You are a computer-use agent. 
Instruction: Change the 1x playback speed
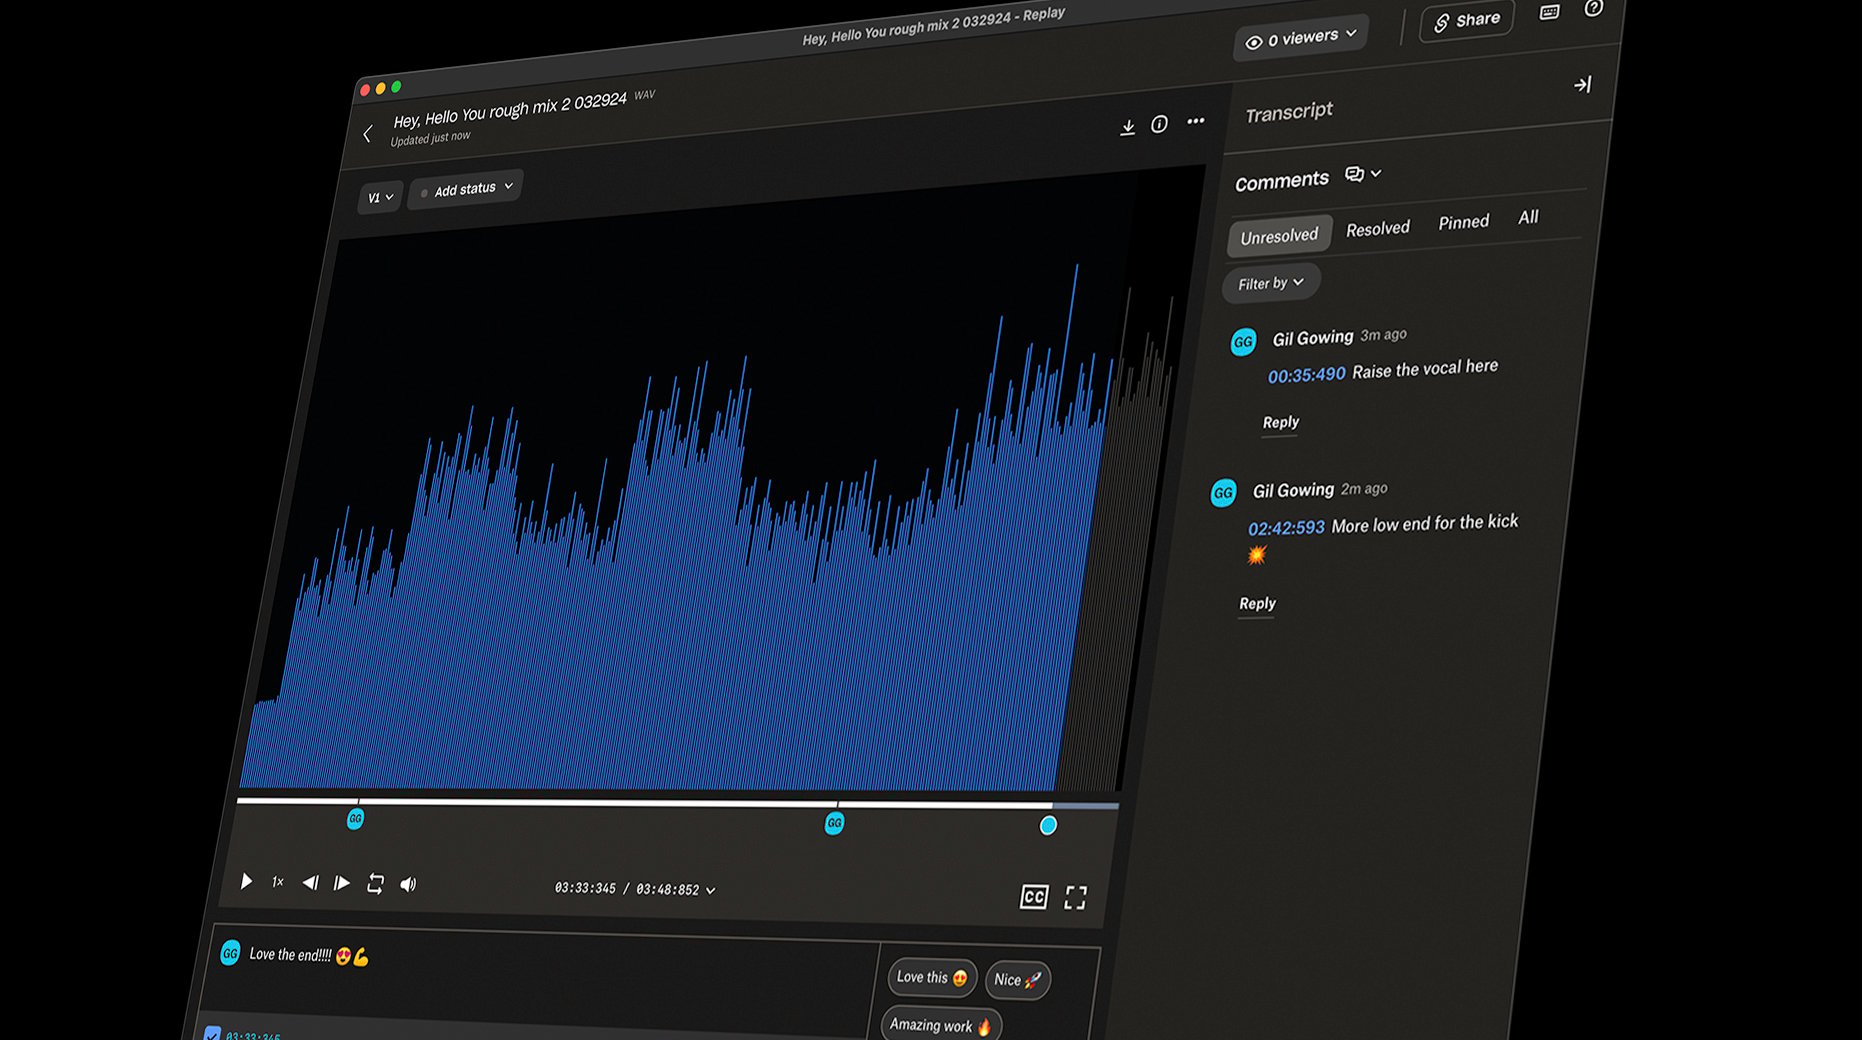click(x=278, y=882)
